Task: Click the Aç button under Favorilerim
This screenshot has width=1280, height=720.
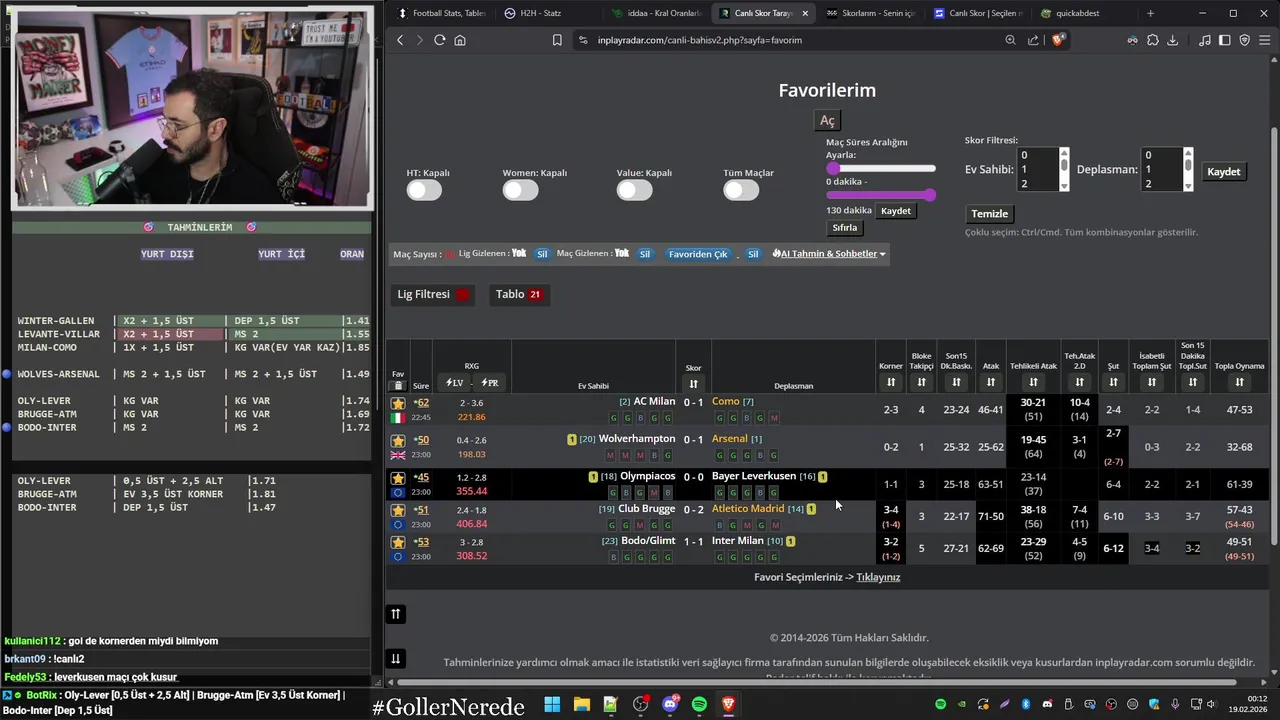Action: point(827,120)
